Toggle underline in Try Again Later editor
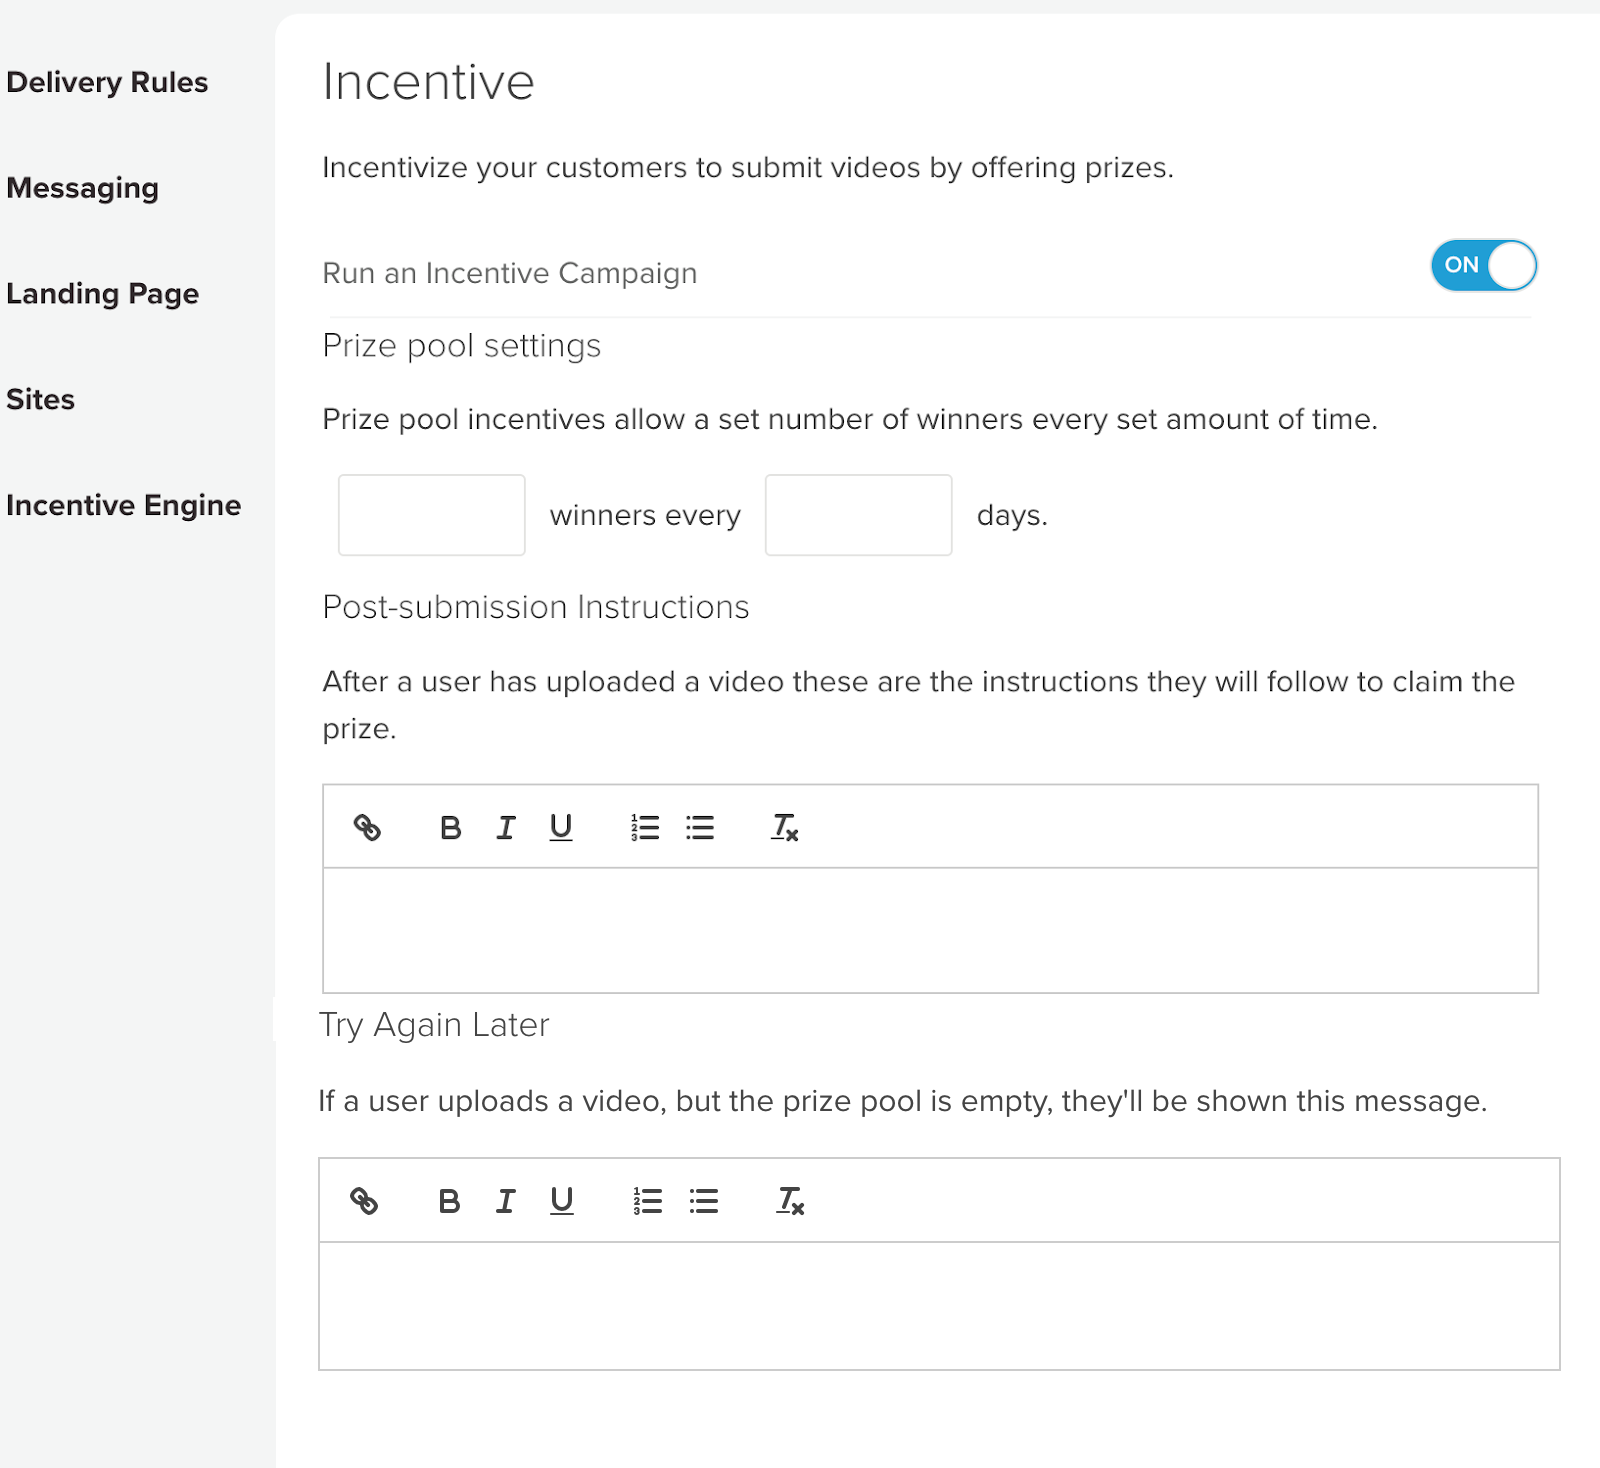Viewport: 1600px width, 1468px height. (562, 1200)
